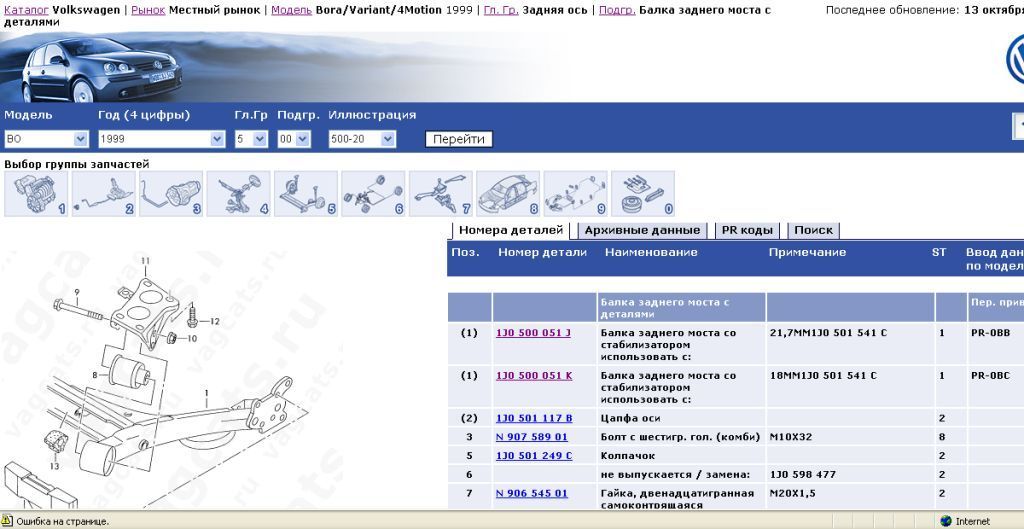
Task: Select car body parts group icon 8
Action: click(508, 194)
